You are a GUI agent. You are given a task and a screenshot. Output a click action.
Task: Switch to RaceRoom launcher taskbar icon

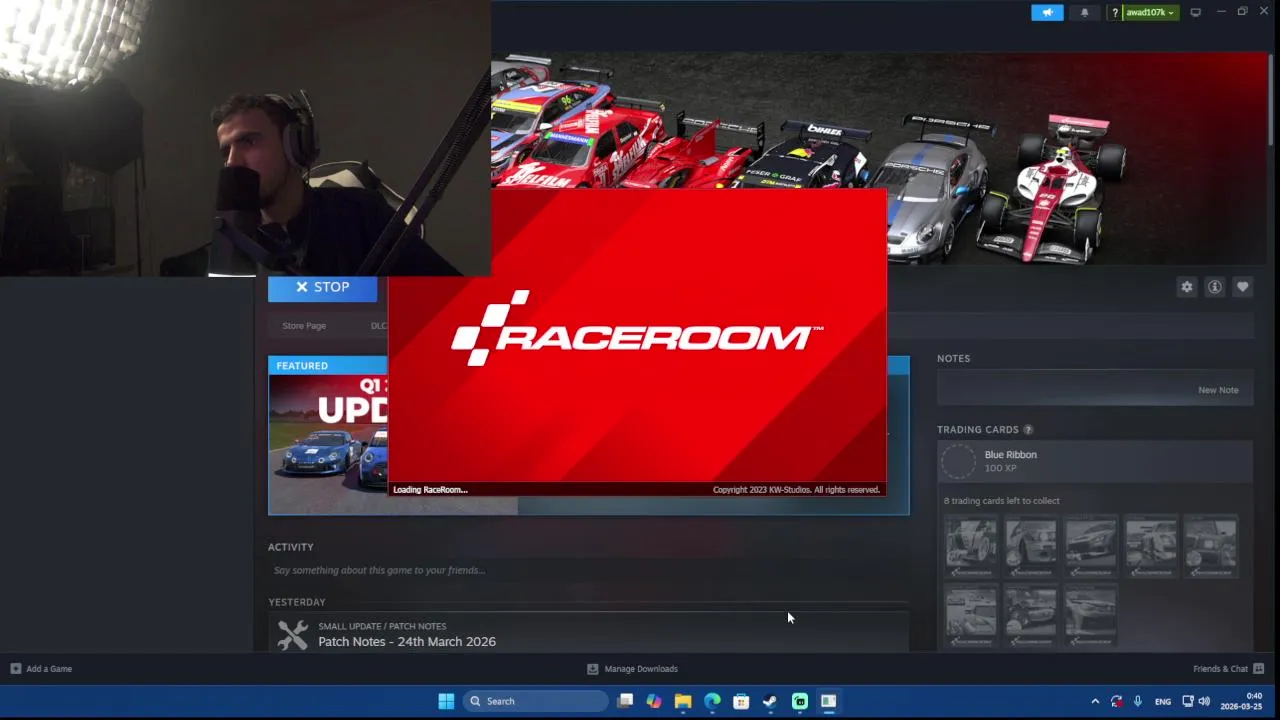click(829, 701)
